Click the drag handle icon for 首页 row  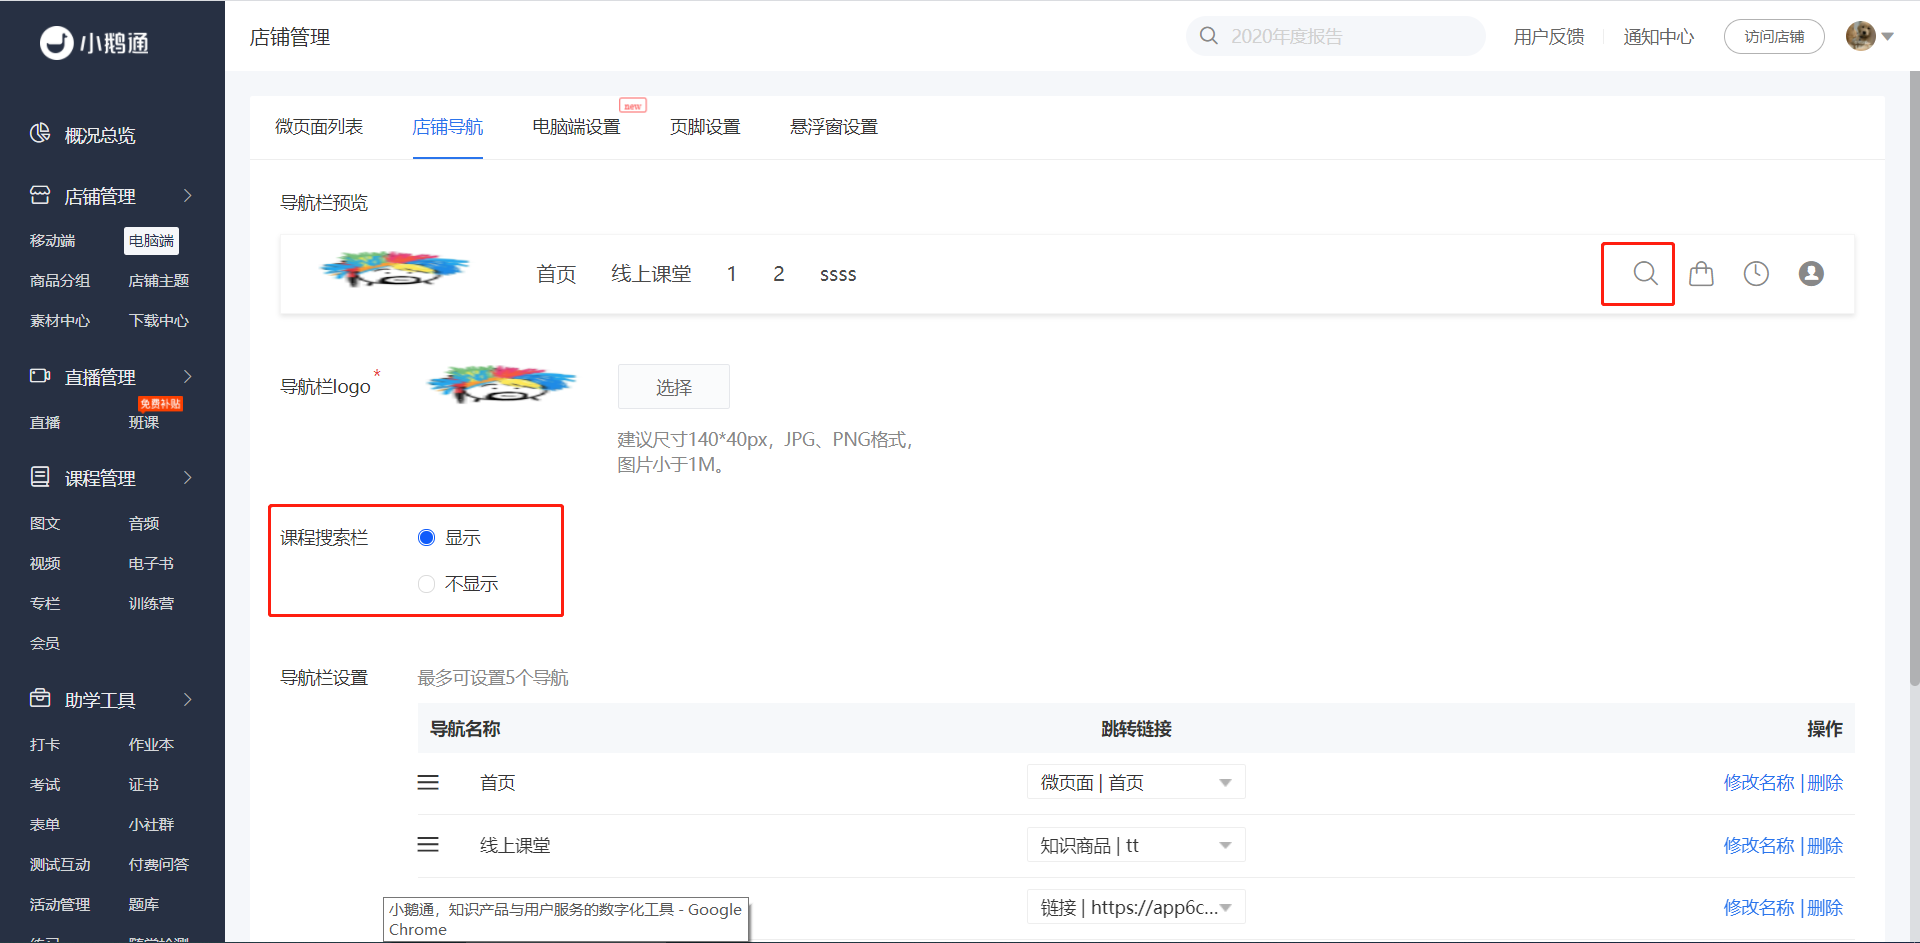point(428,782)
